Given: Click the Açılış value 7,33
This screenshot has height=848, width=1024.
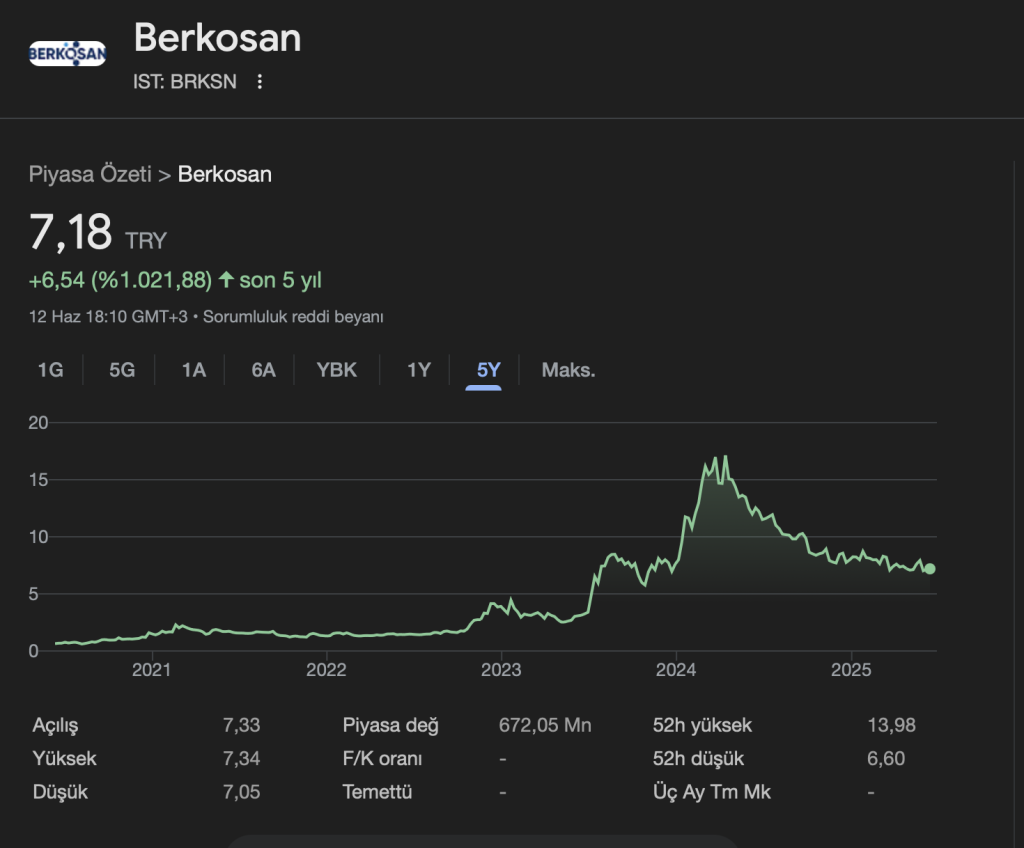Looking at the screenshot, I should (242, 725).
